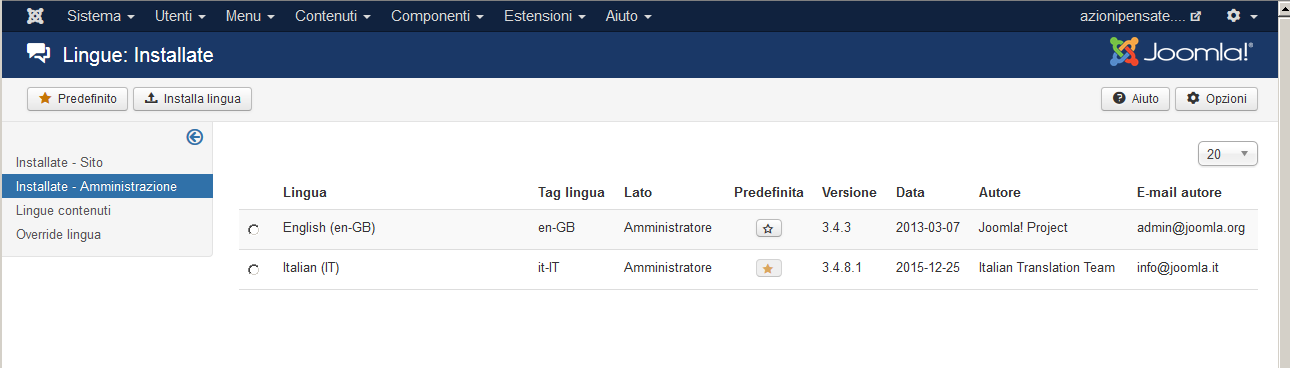Open the Contenuti menu

pos(332,16)
